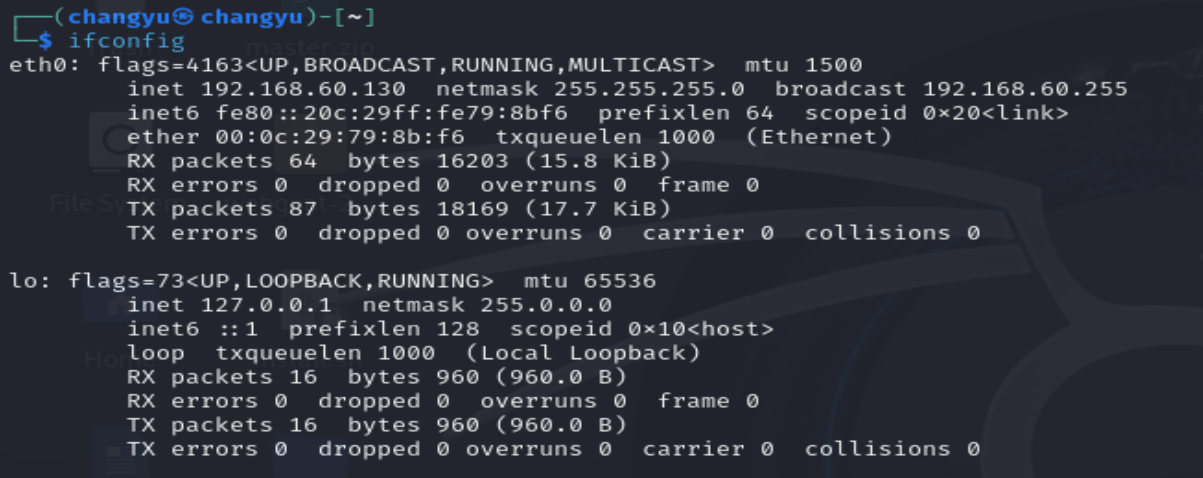Click the scopeid 0x10<host> text

642,329
